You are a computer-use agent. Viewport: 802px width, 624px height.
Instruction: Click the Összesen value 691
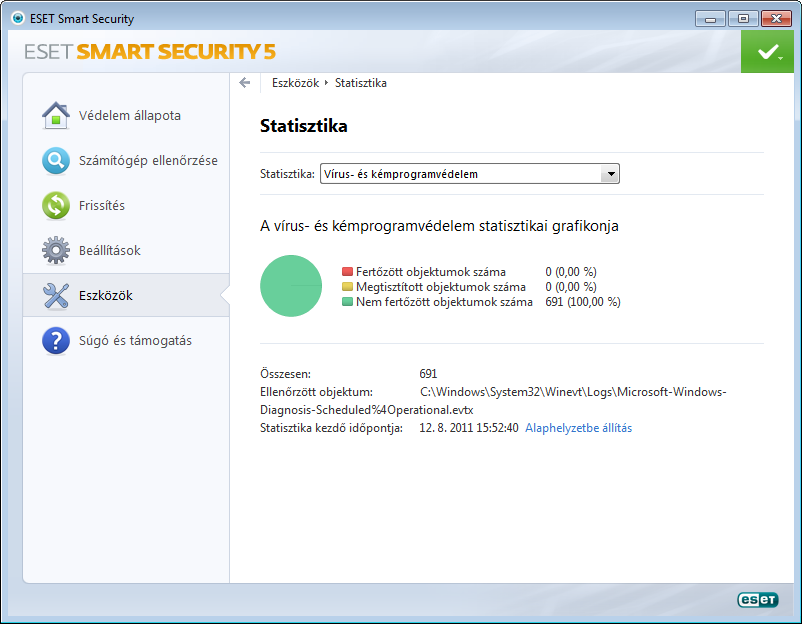tap(428, 374)
